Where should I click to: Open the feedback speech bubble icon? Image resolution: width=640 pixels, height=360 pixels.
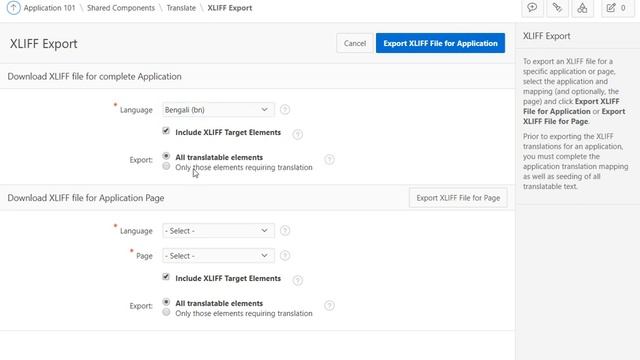coord(532,8)
